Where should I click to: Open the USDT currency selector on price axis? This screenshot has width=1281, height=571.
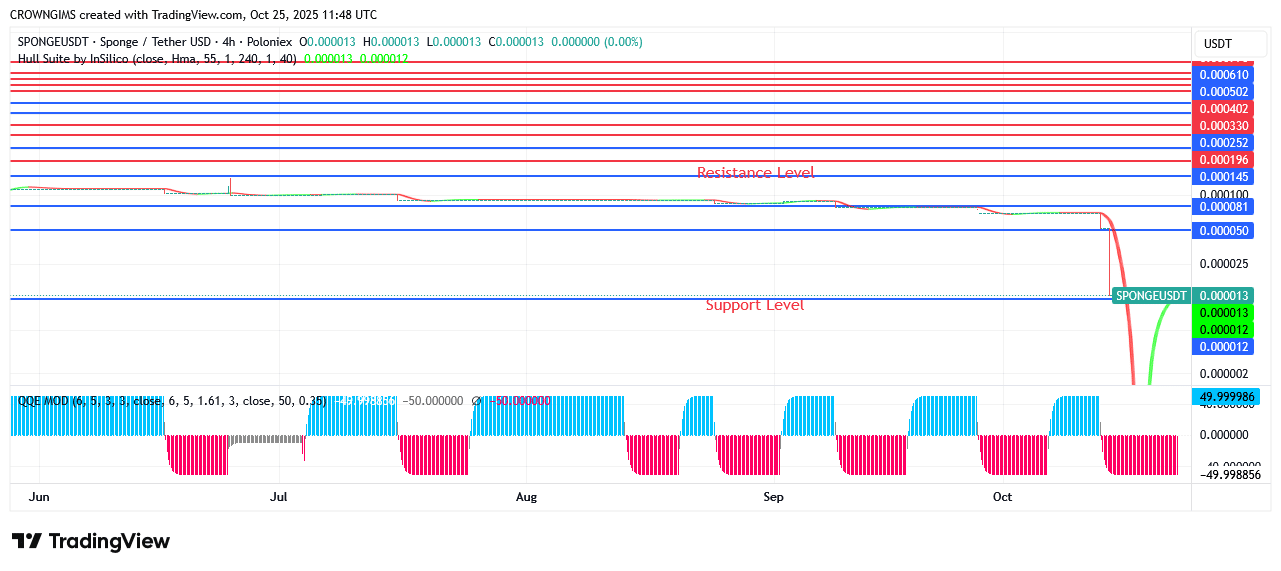1217,44
